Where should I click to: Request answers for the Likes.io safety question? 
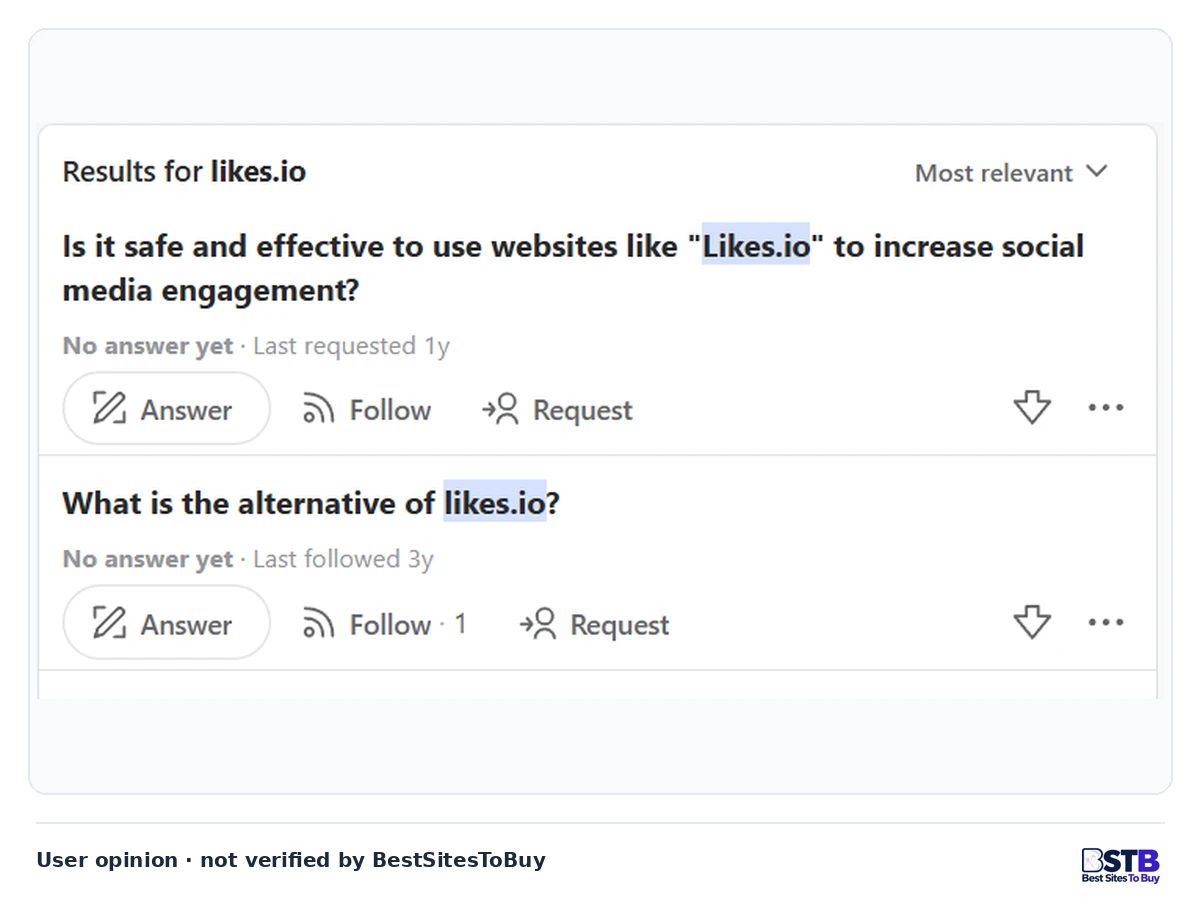click(x=557, y=410)
